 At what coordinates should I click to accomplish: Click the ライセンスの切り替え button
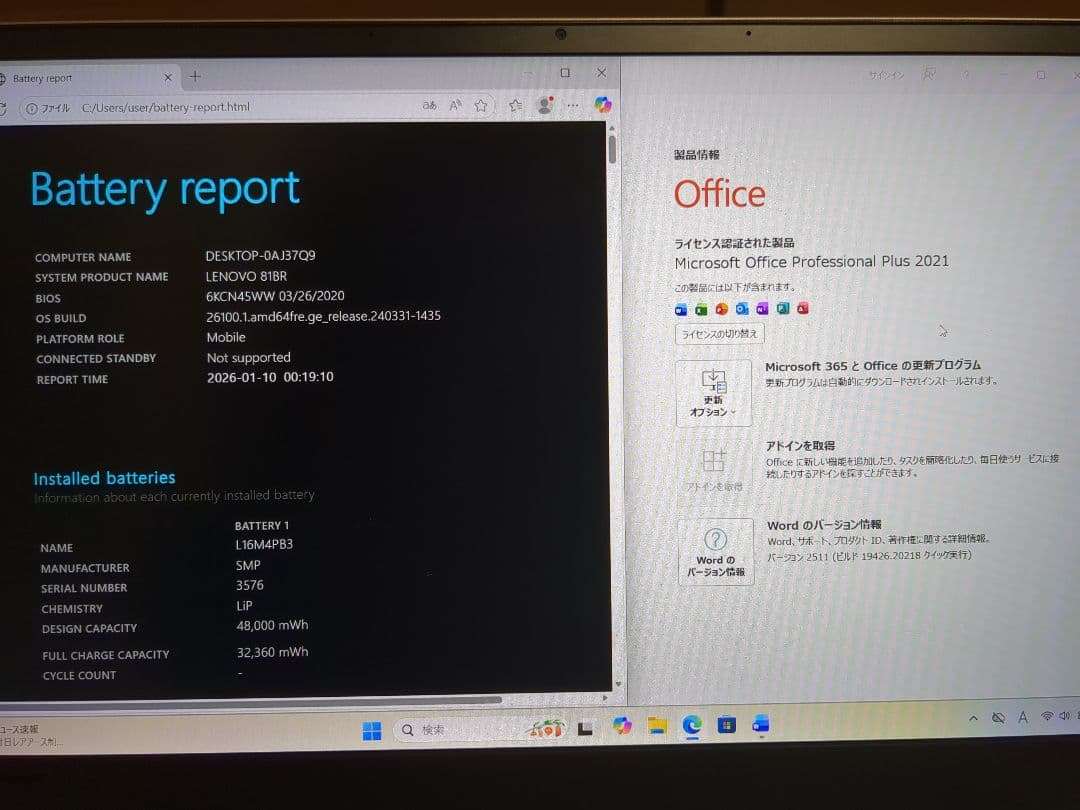point(720,334)
